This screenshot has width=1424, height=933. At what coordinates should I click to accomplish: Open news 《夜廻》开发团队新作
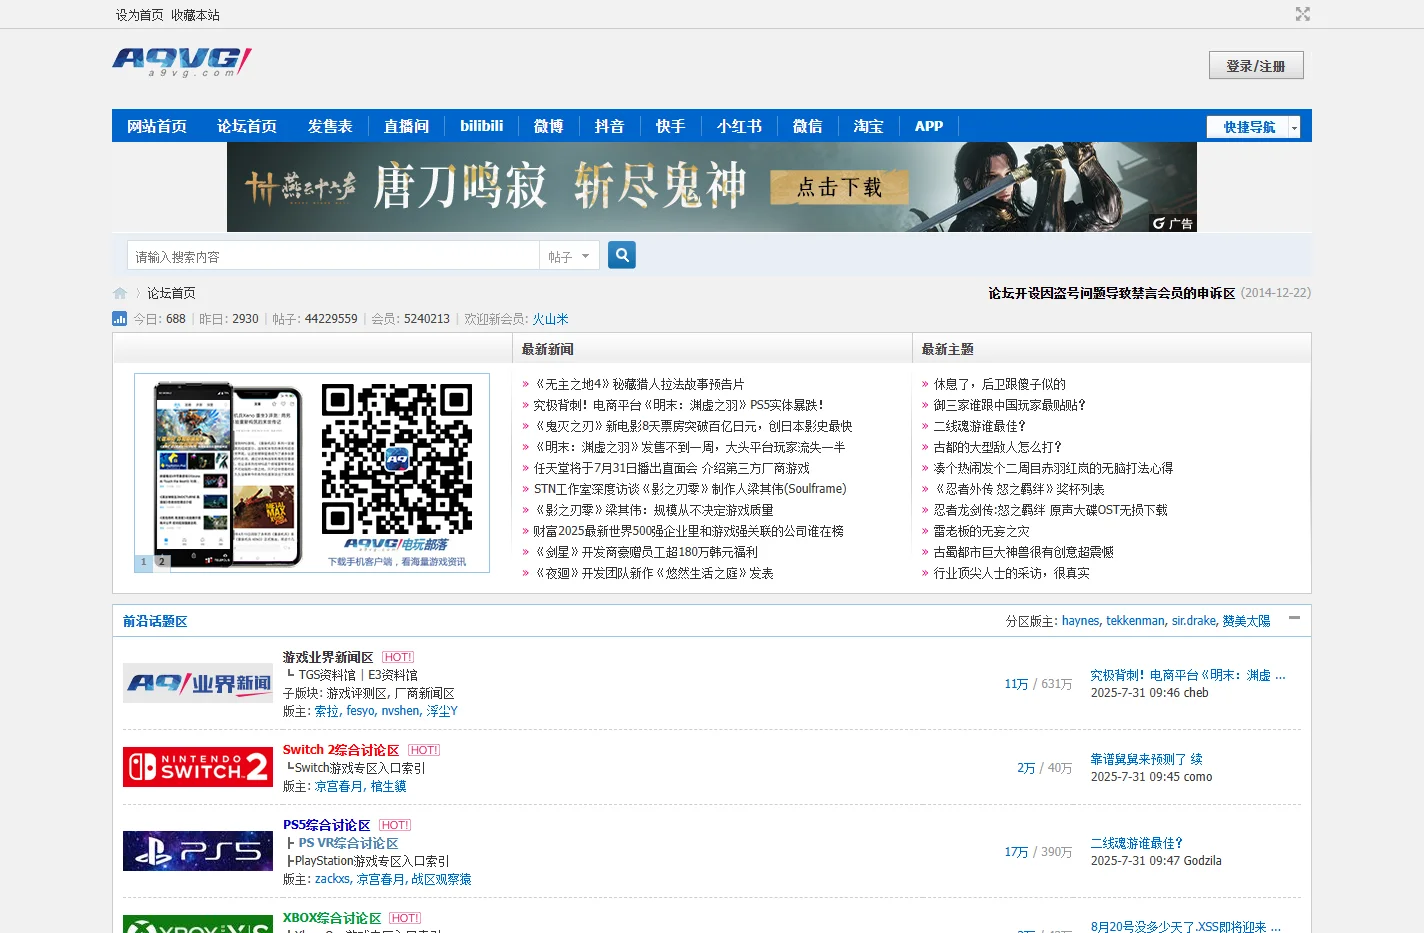point(653,573)
